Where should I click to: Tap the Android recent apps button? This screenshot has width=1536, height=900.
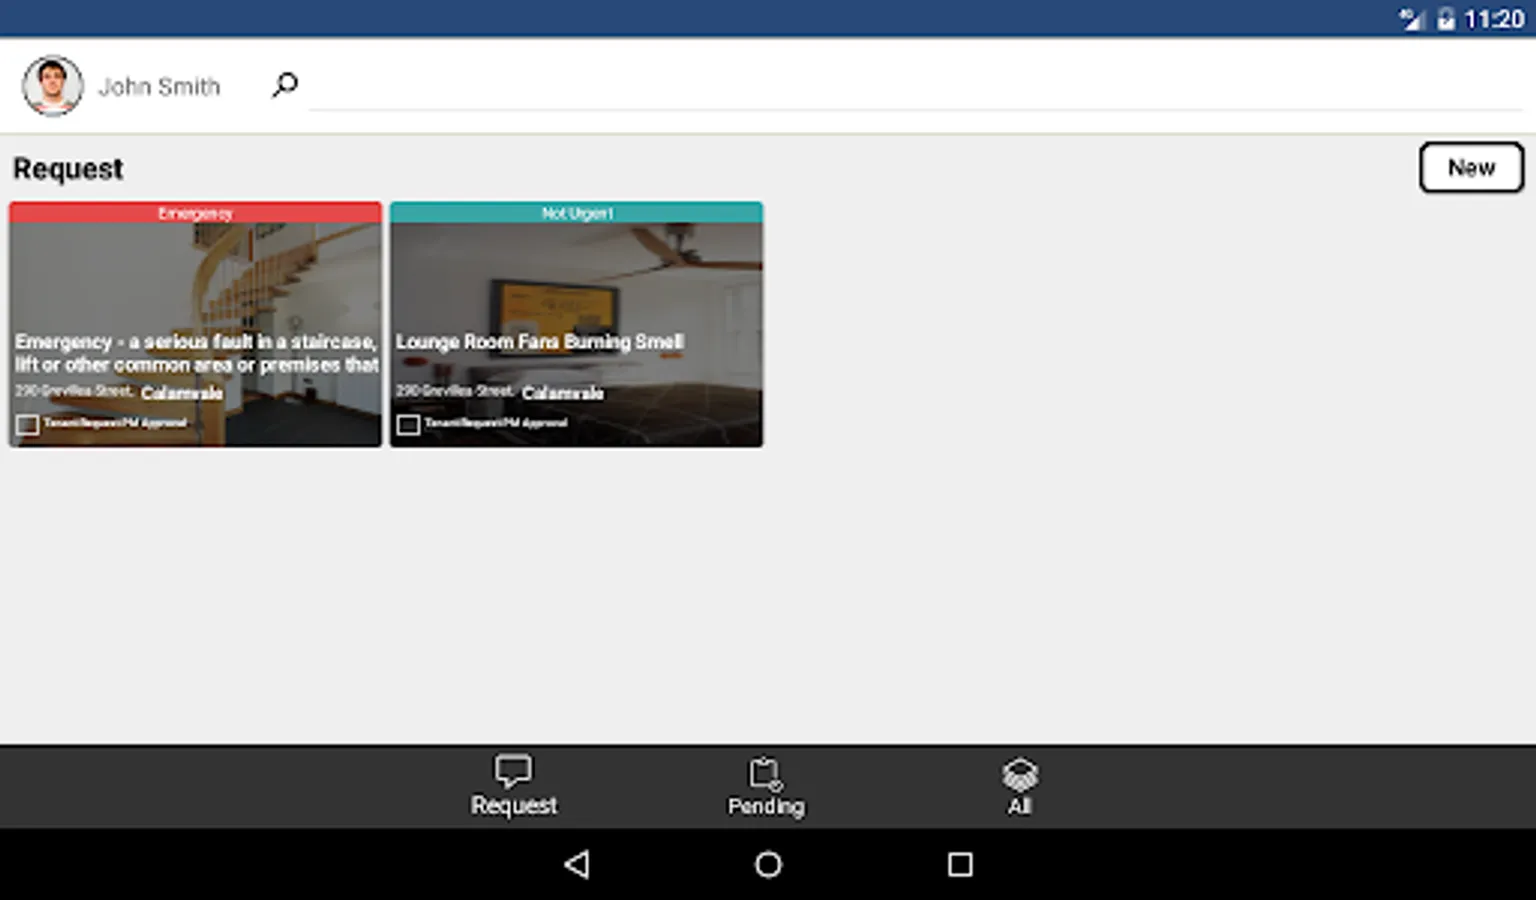pos(960,864)
